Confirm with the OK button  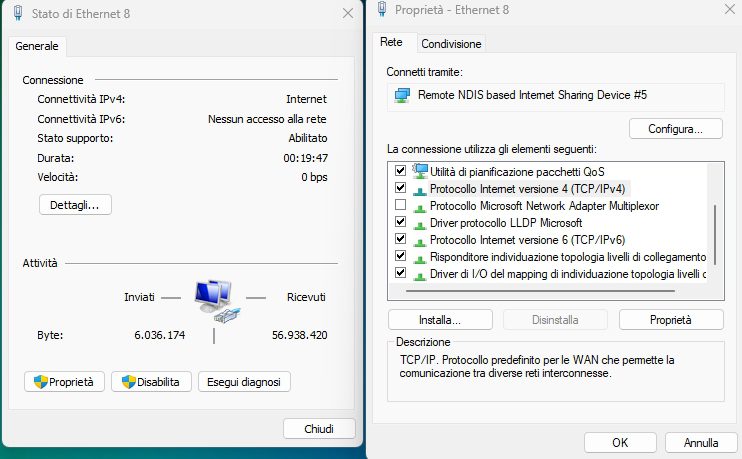click(x=620, y=442)
